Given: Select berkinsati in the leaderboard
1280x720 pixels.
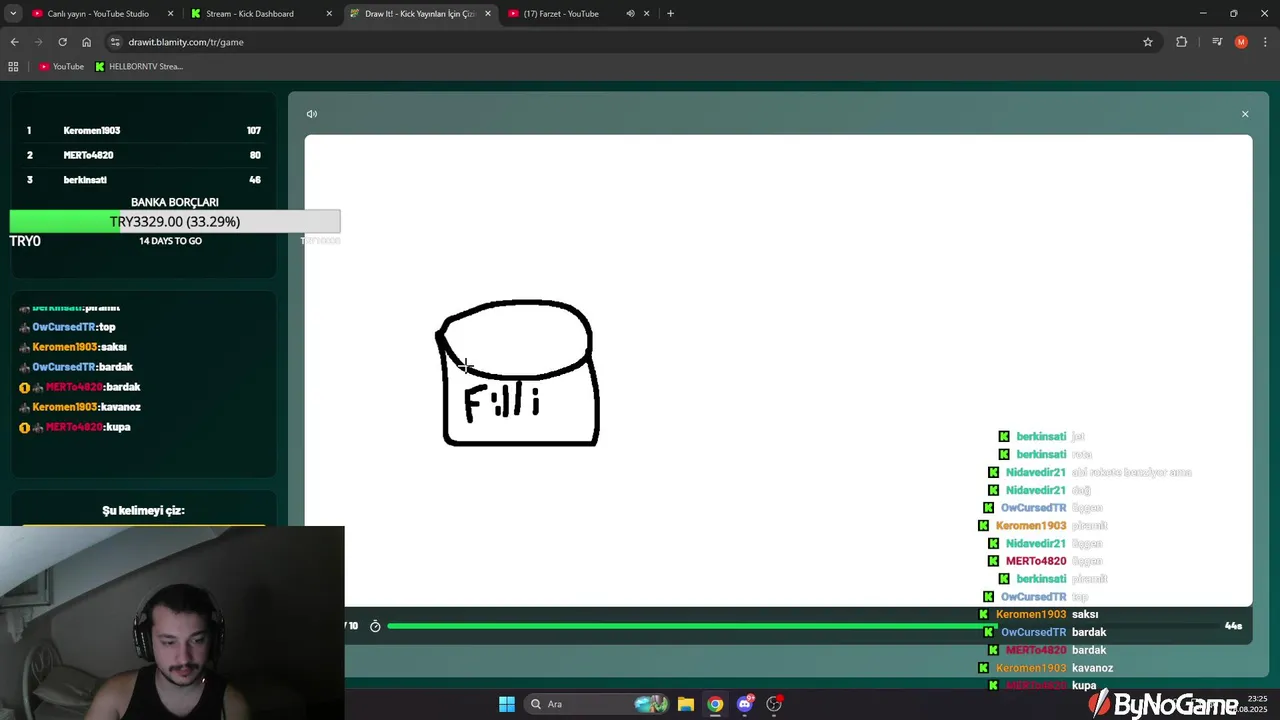Looking at the screenshot, I should (x=85, y=180).
